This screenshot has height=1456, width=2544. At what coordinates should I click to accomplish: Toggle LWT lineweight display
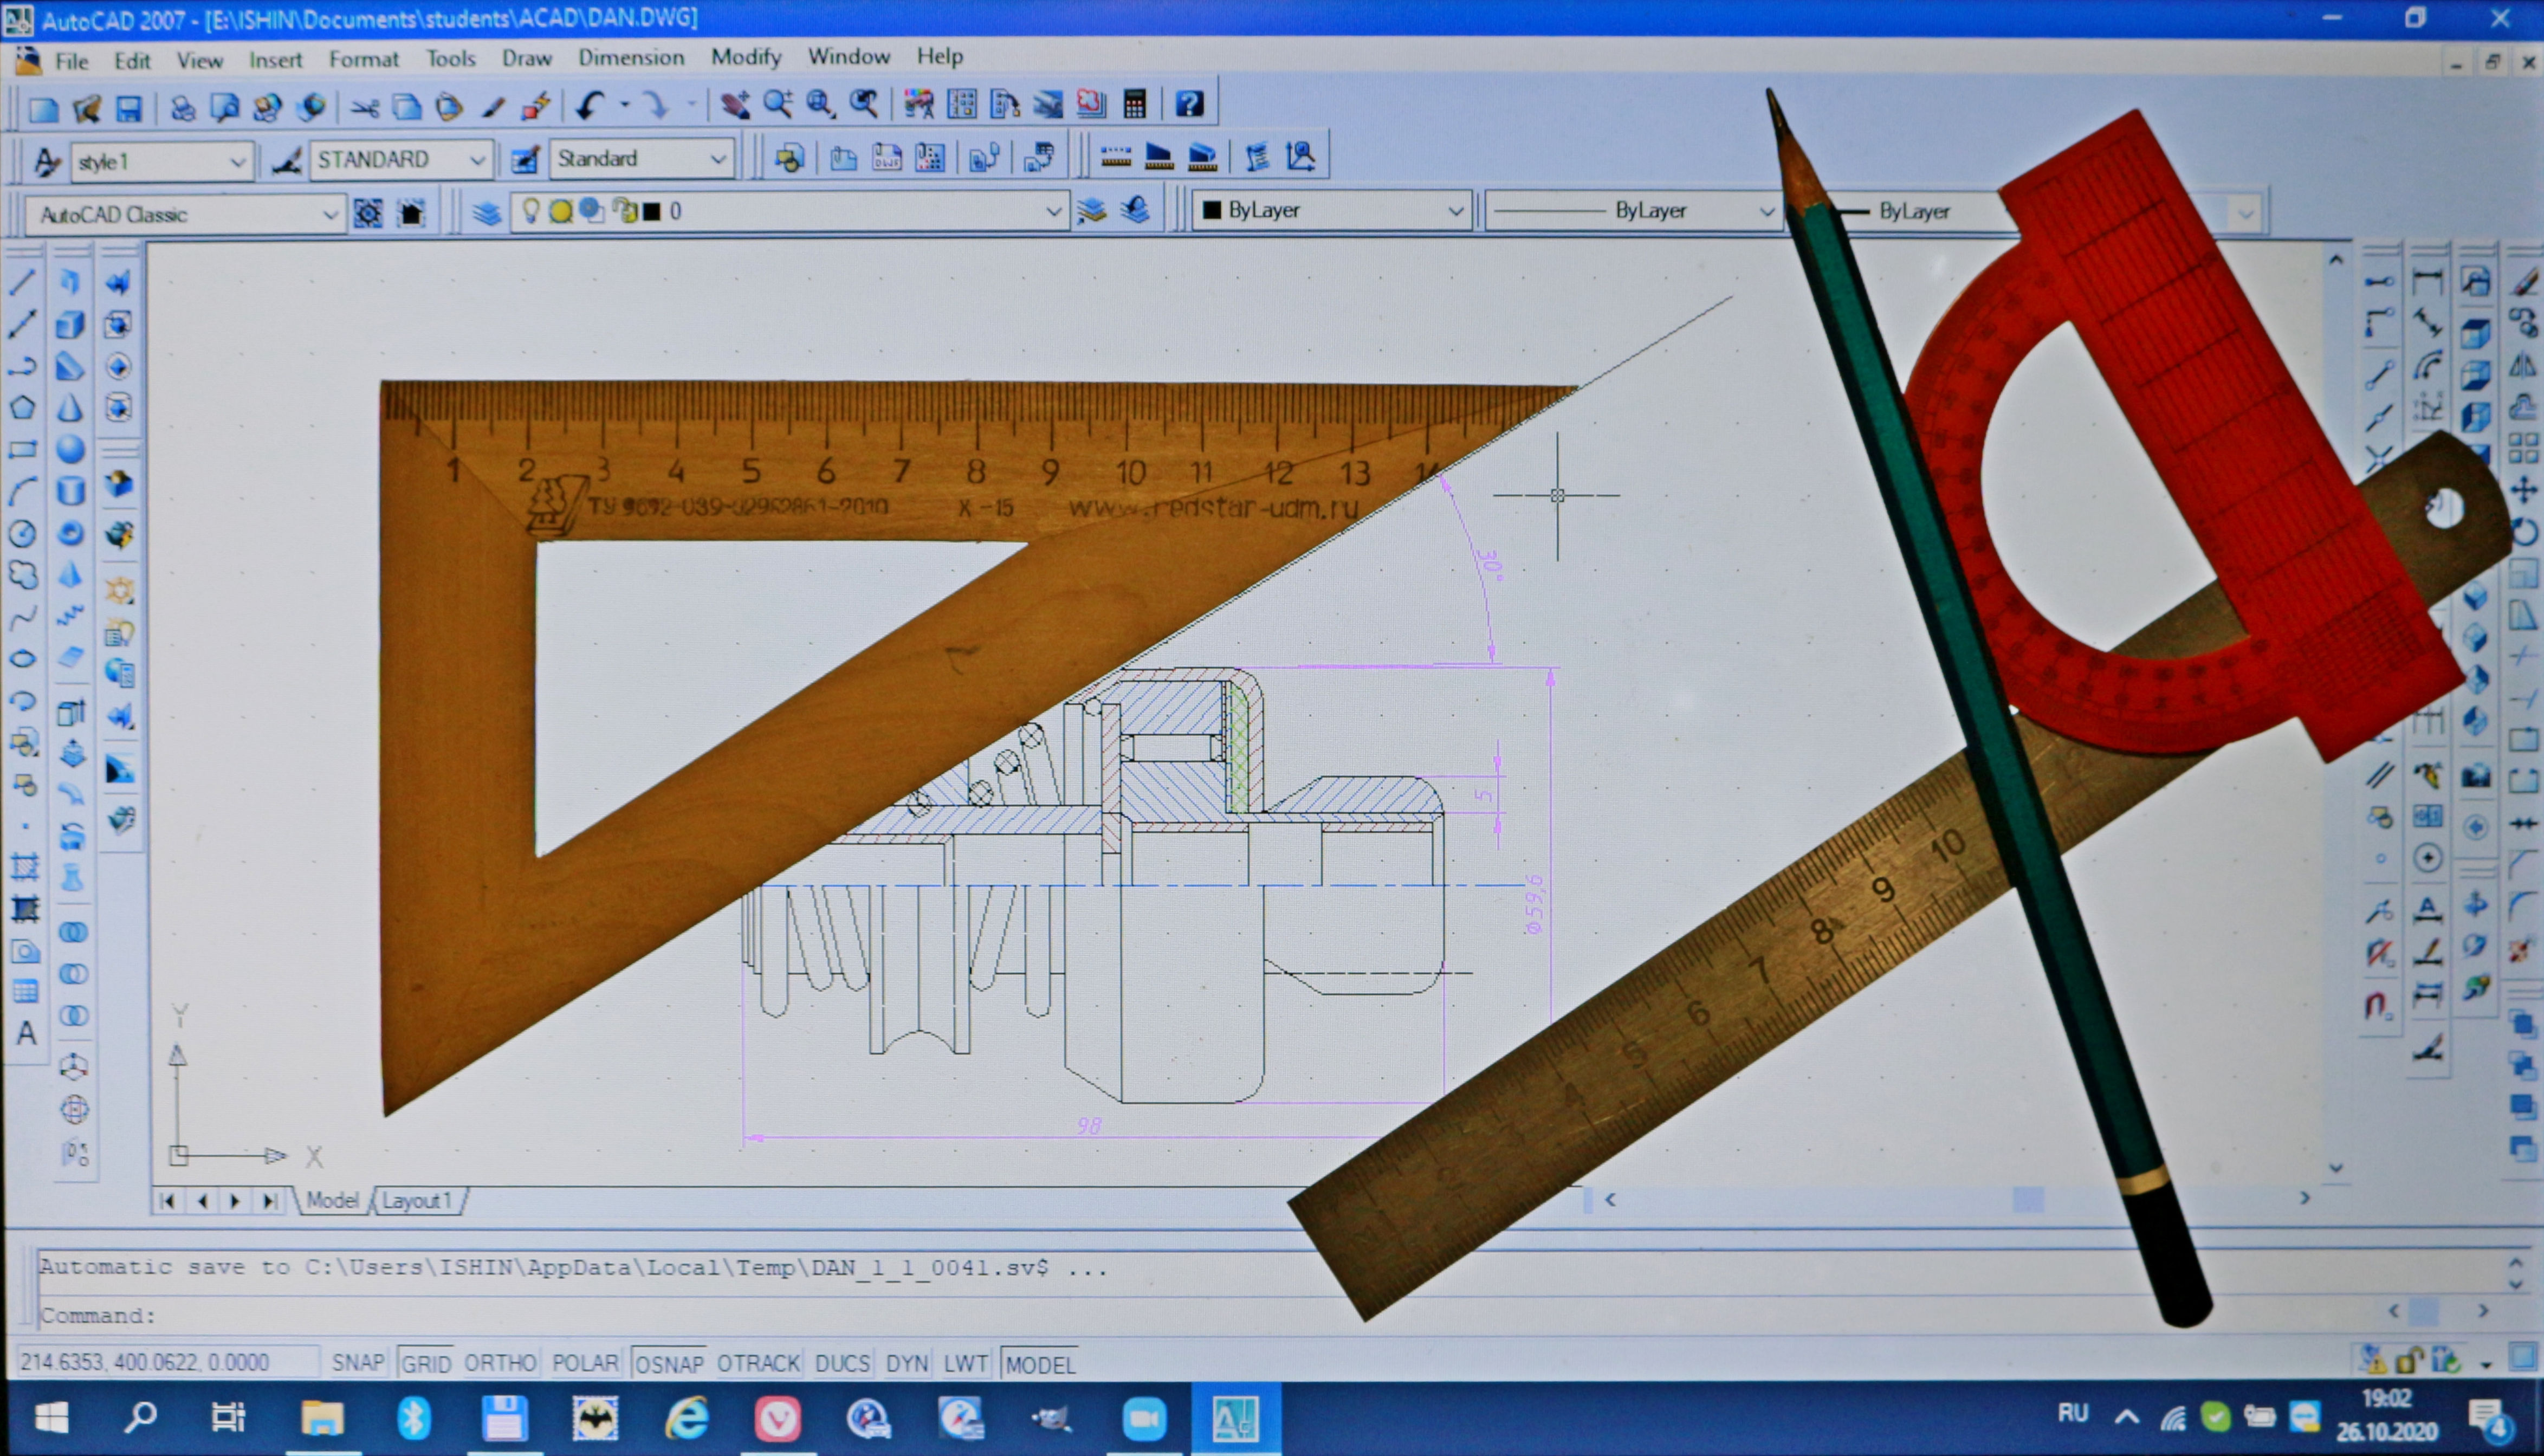[x=965, y=1363]
